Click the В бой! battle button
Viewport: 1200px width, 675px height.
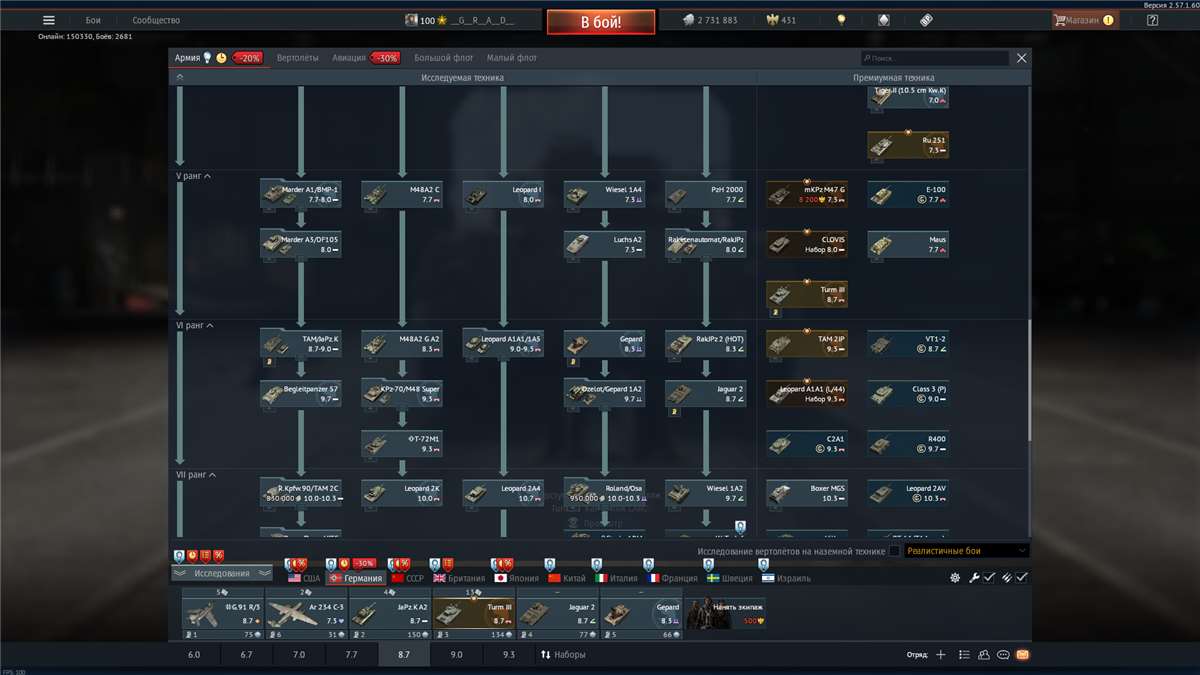tap(601, 21)
